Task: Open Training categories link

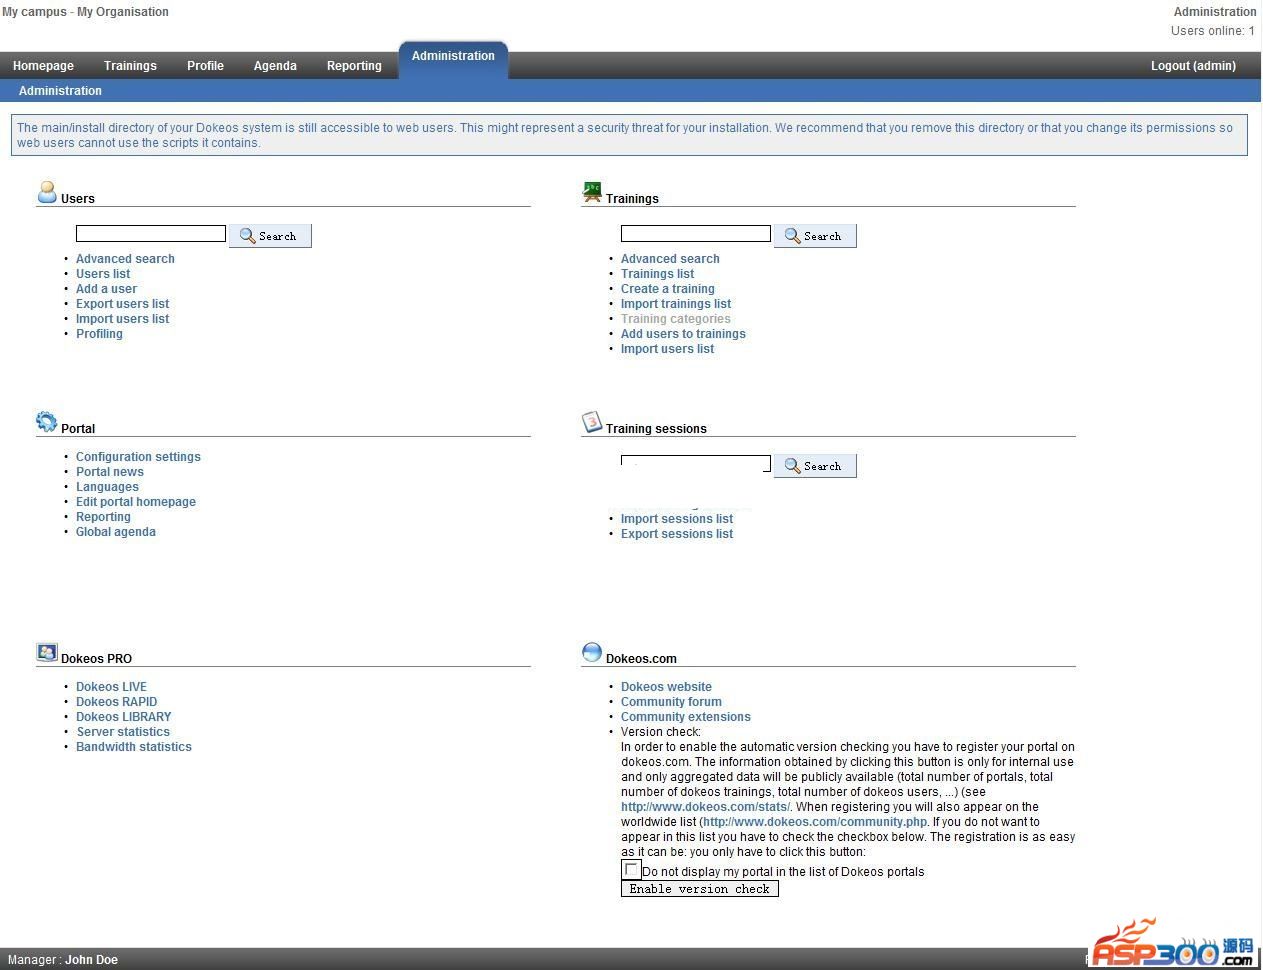Action: 676,319
